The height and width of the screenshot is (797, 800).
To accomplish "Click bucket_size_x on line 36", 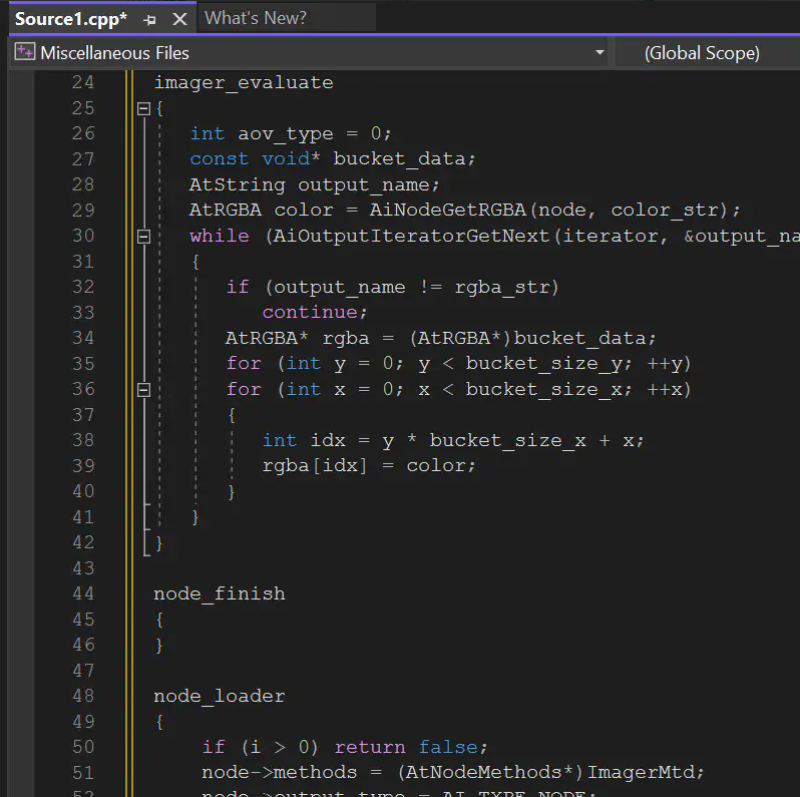I will click(x=544, y=390).
